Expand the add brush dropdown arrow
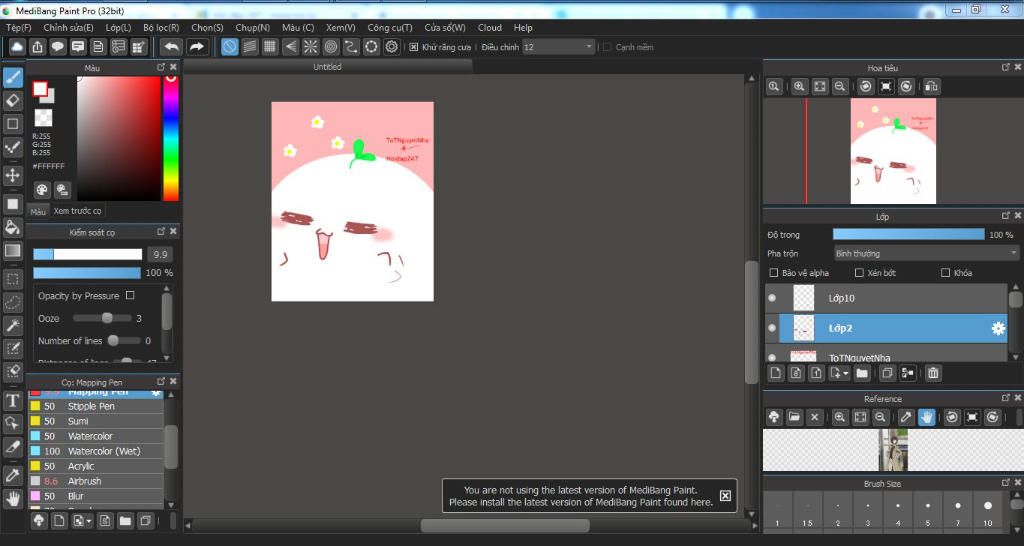 (x=89, y=521)
